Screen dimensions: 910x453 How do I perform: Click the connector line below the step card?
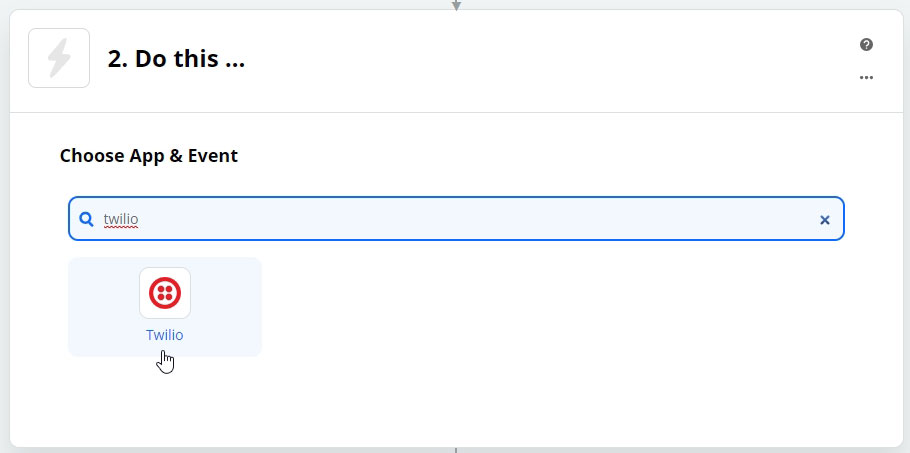click(456, 450)
